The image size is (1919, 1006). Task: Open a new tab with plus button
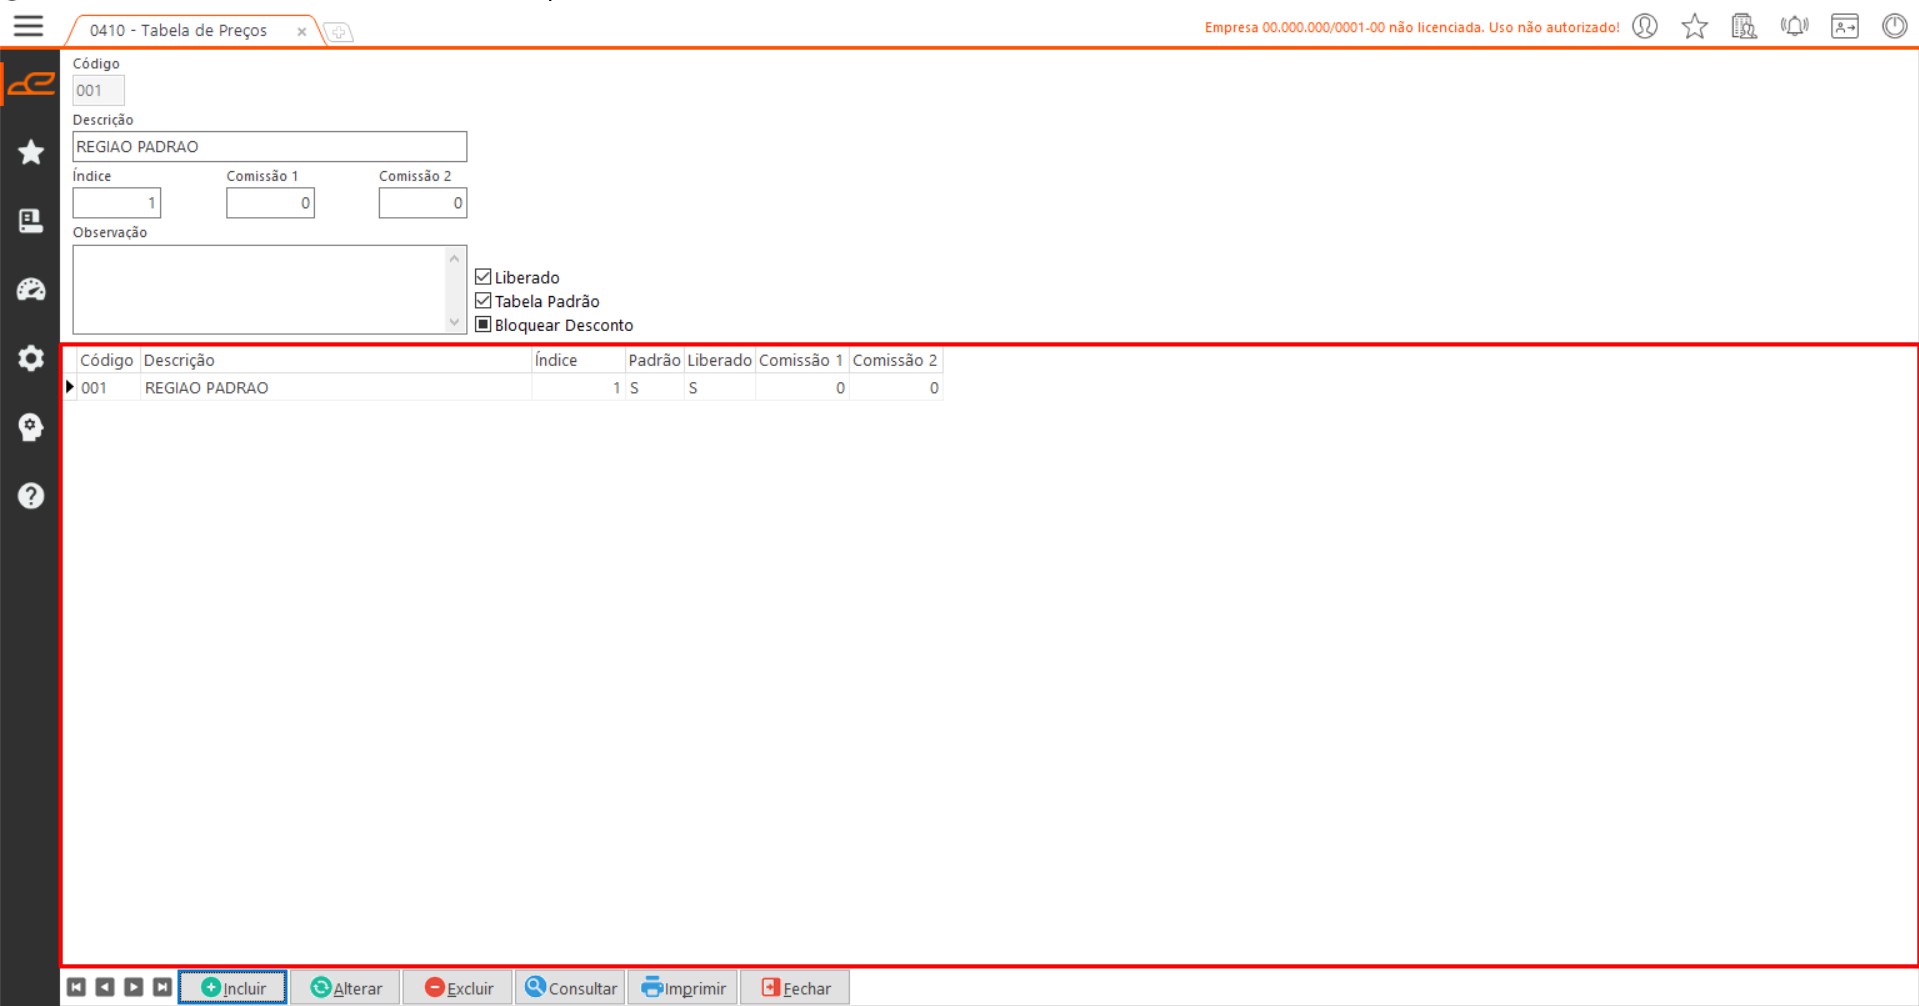(339, 33)
